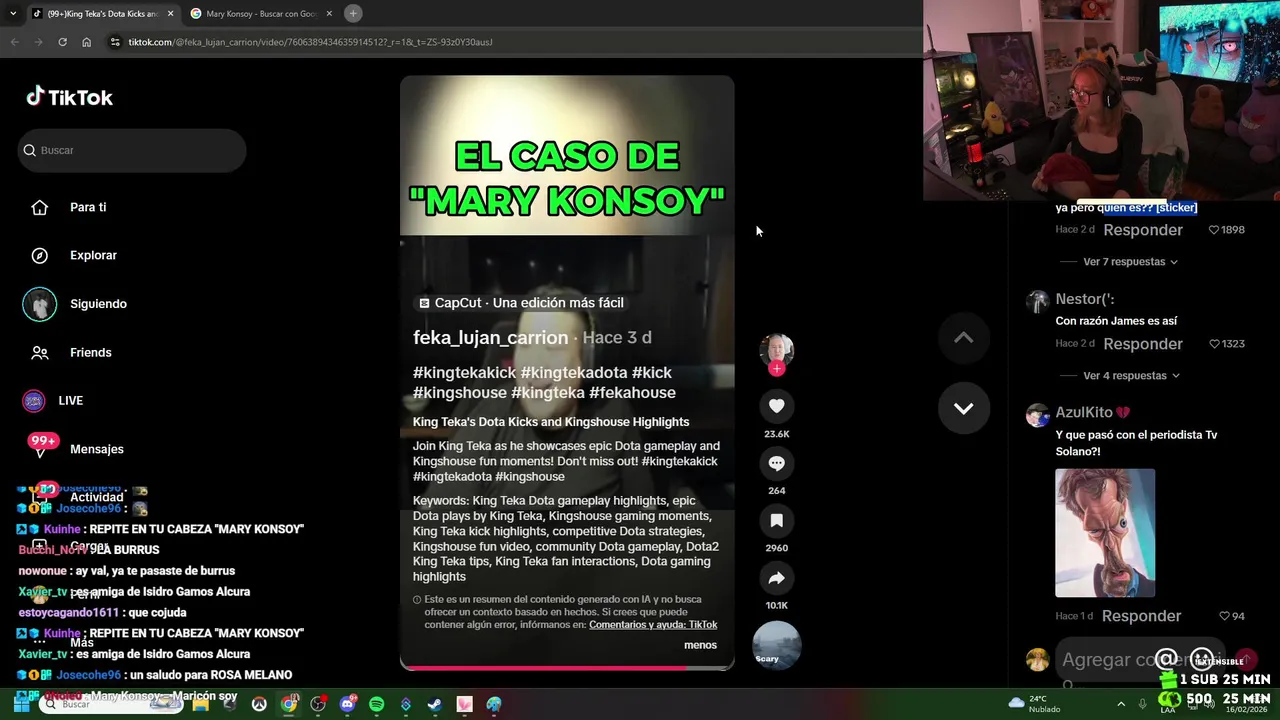Open Nestor's commenter avatar

1038,301
